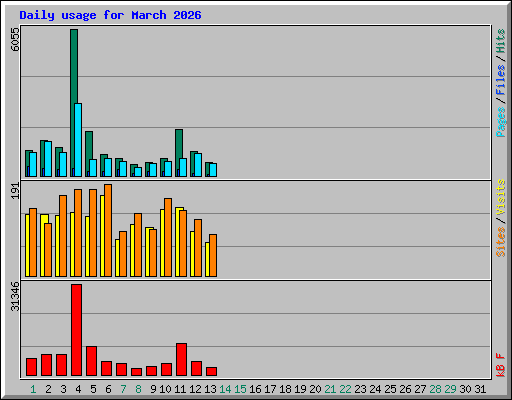Select day 16 on the x-axis
The image size is (512, 400).
[x=255, y=389]
